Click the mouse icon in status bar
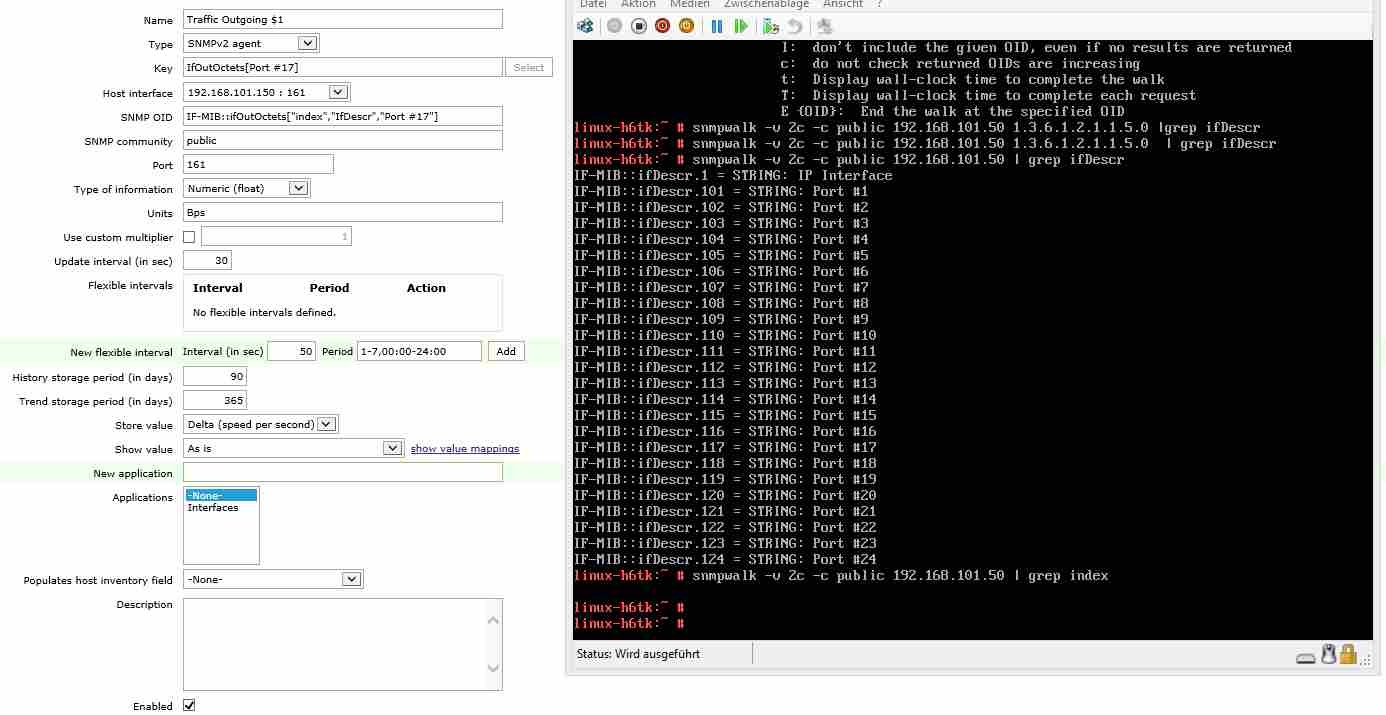Viewport: 1386px width, 715px height. (1328, 655)
